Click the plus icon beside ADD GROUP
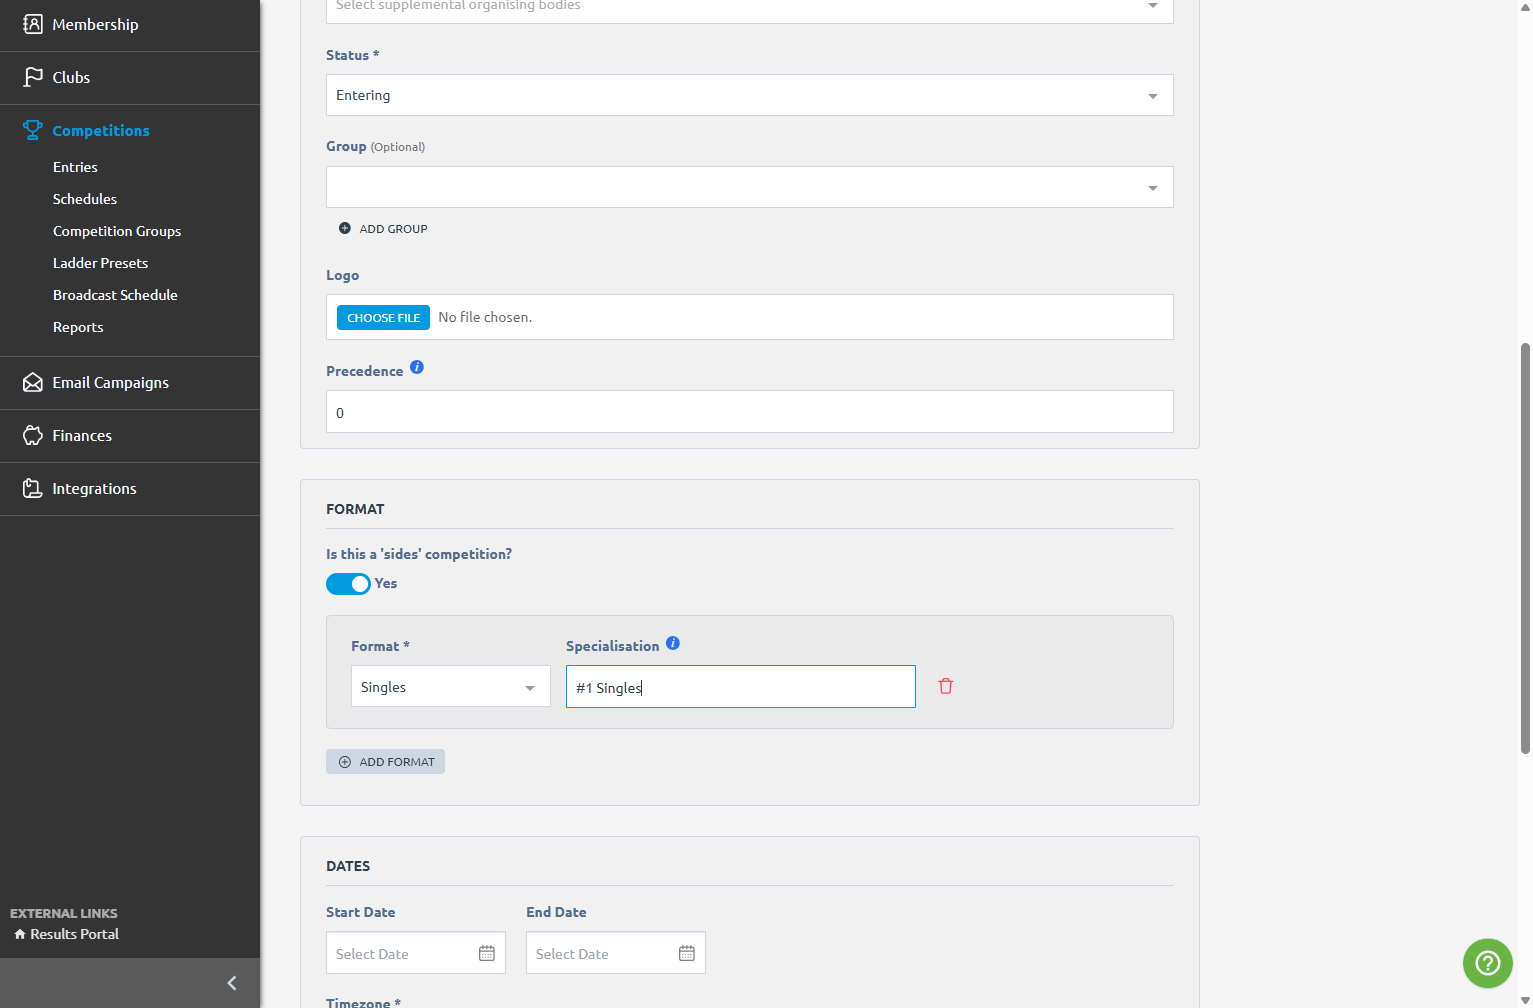 click(345, 228)
